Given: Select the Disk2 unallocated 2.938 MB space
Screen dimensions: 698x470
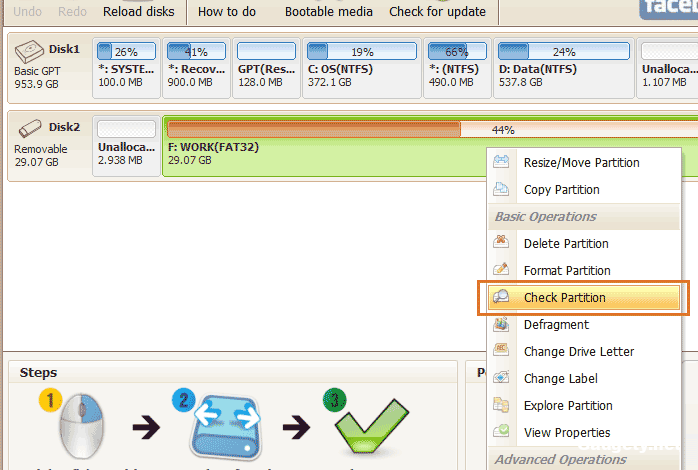Looking at the screenshot, I should tap(126, 146).
